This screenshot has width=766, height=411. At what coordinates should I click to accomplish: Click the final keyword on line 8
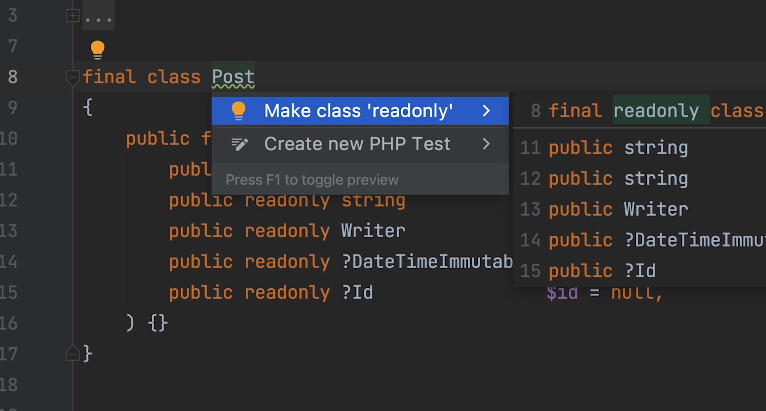tap(109, 77)
